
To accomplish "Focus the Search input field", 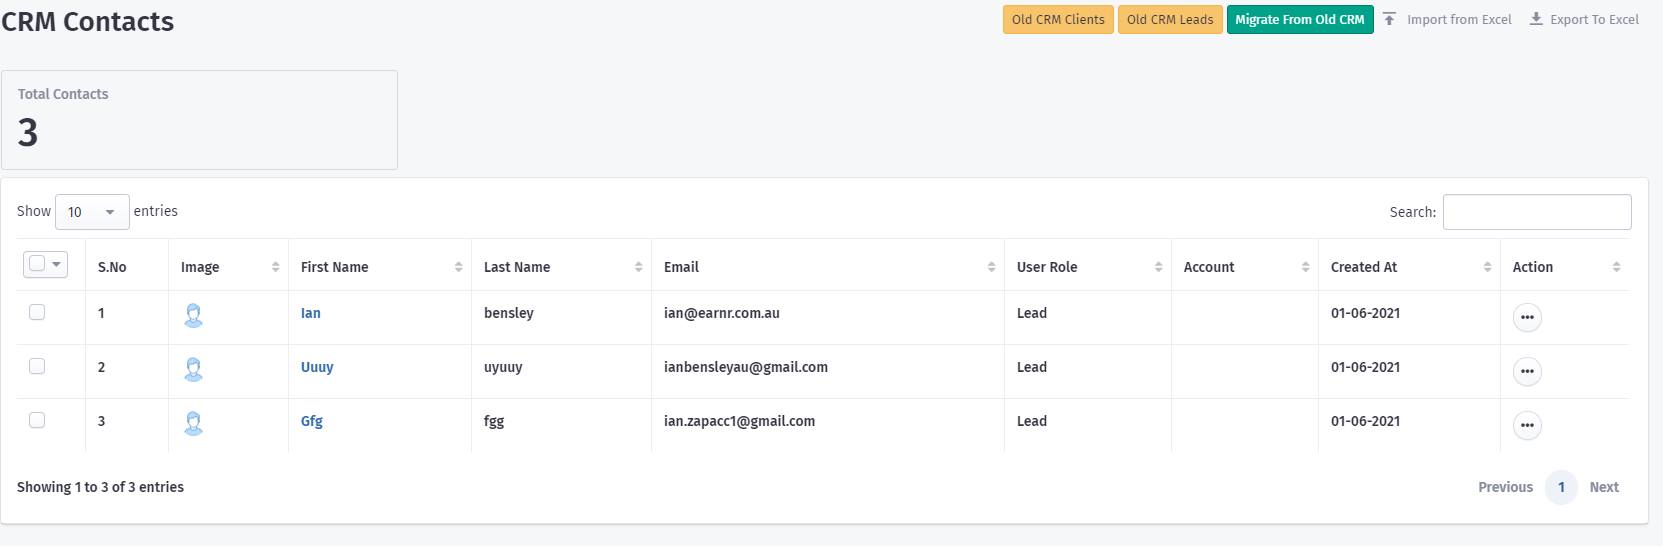I will [1537, 212].
